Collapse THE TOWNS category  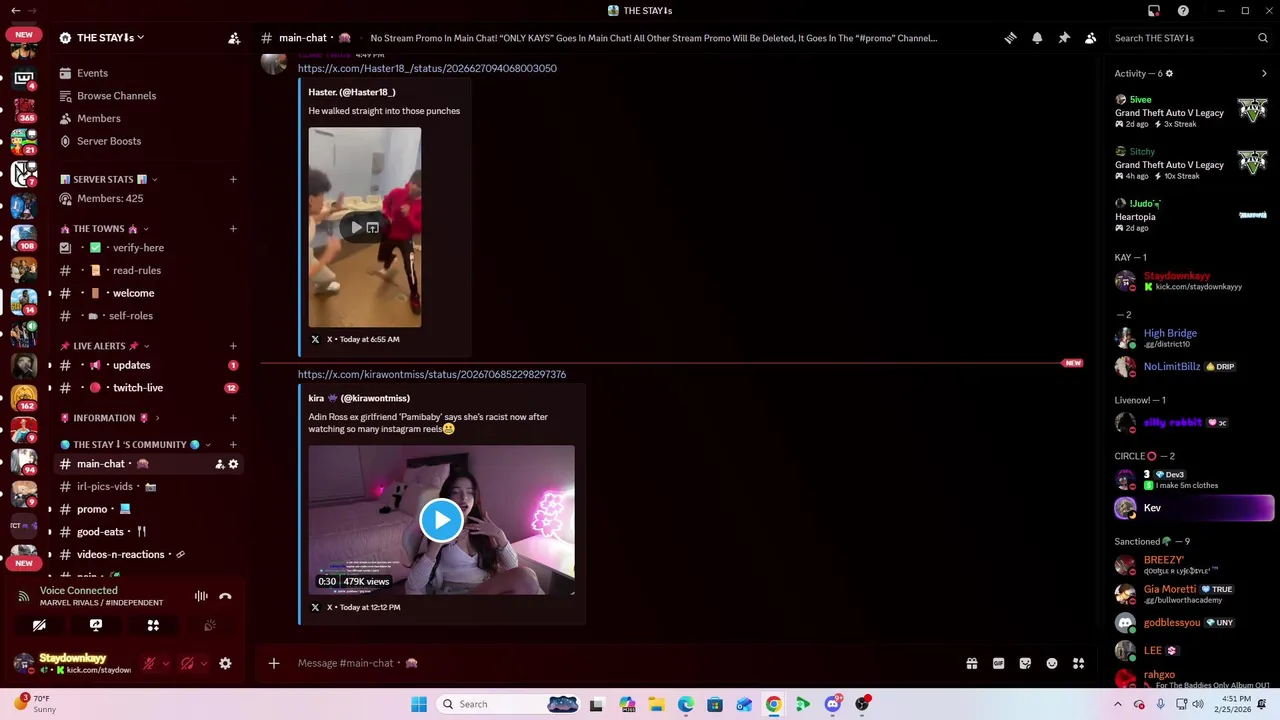104,229
